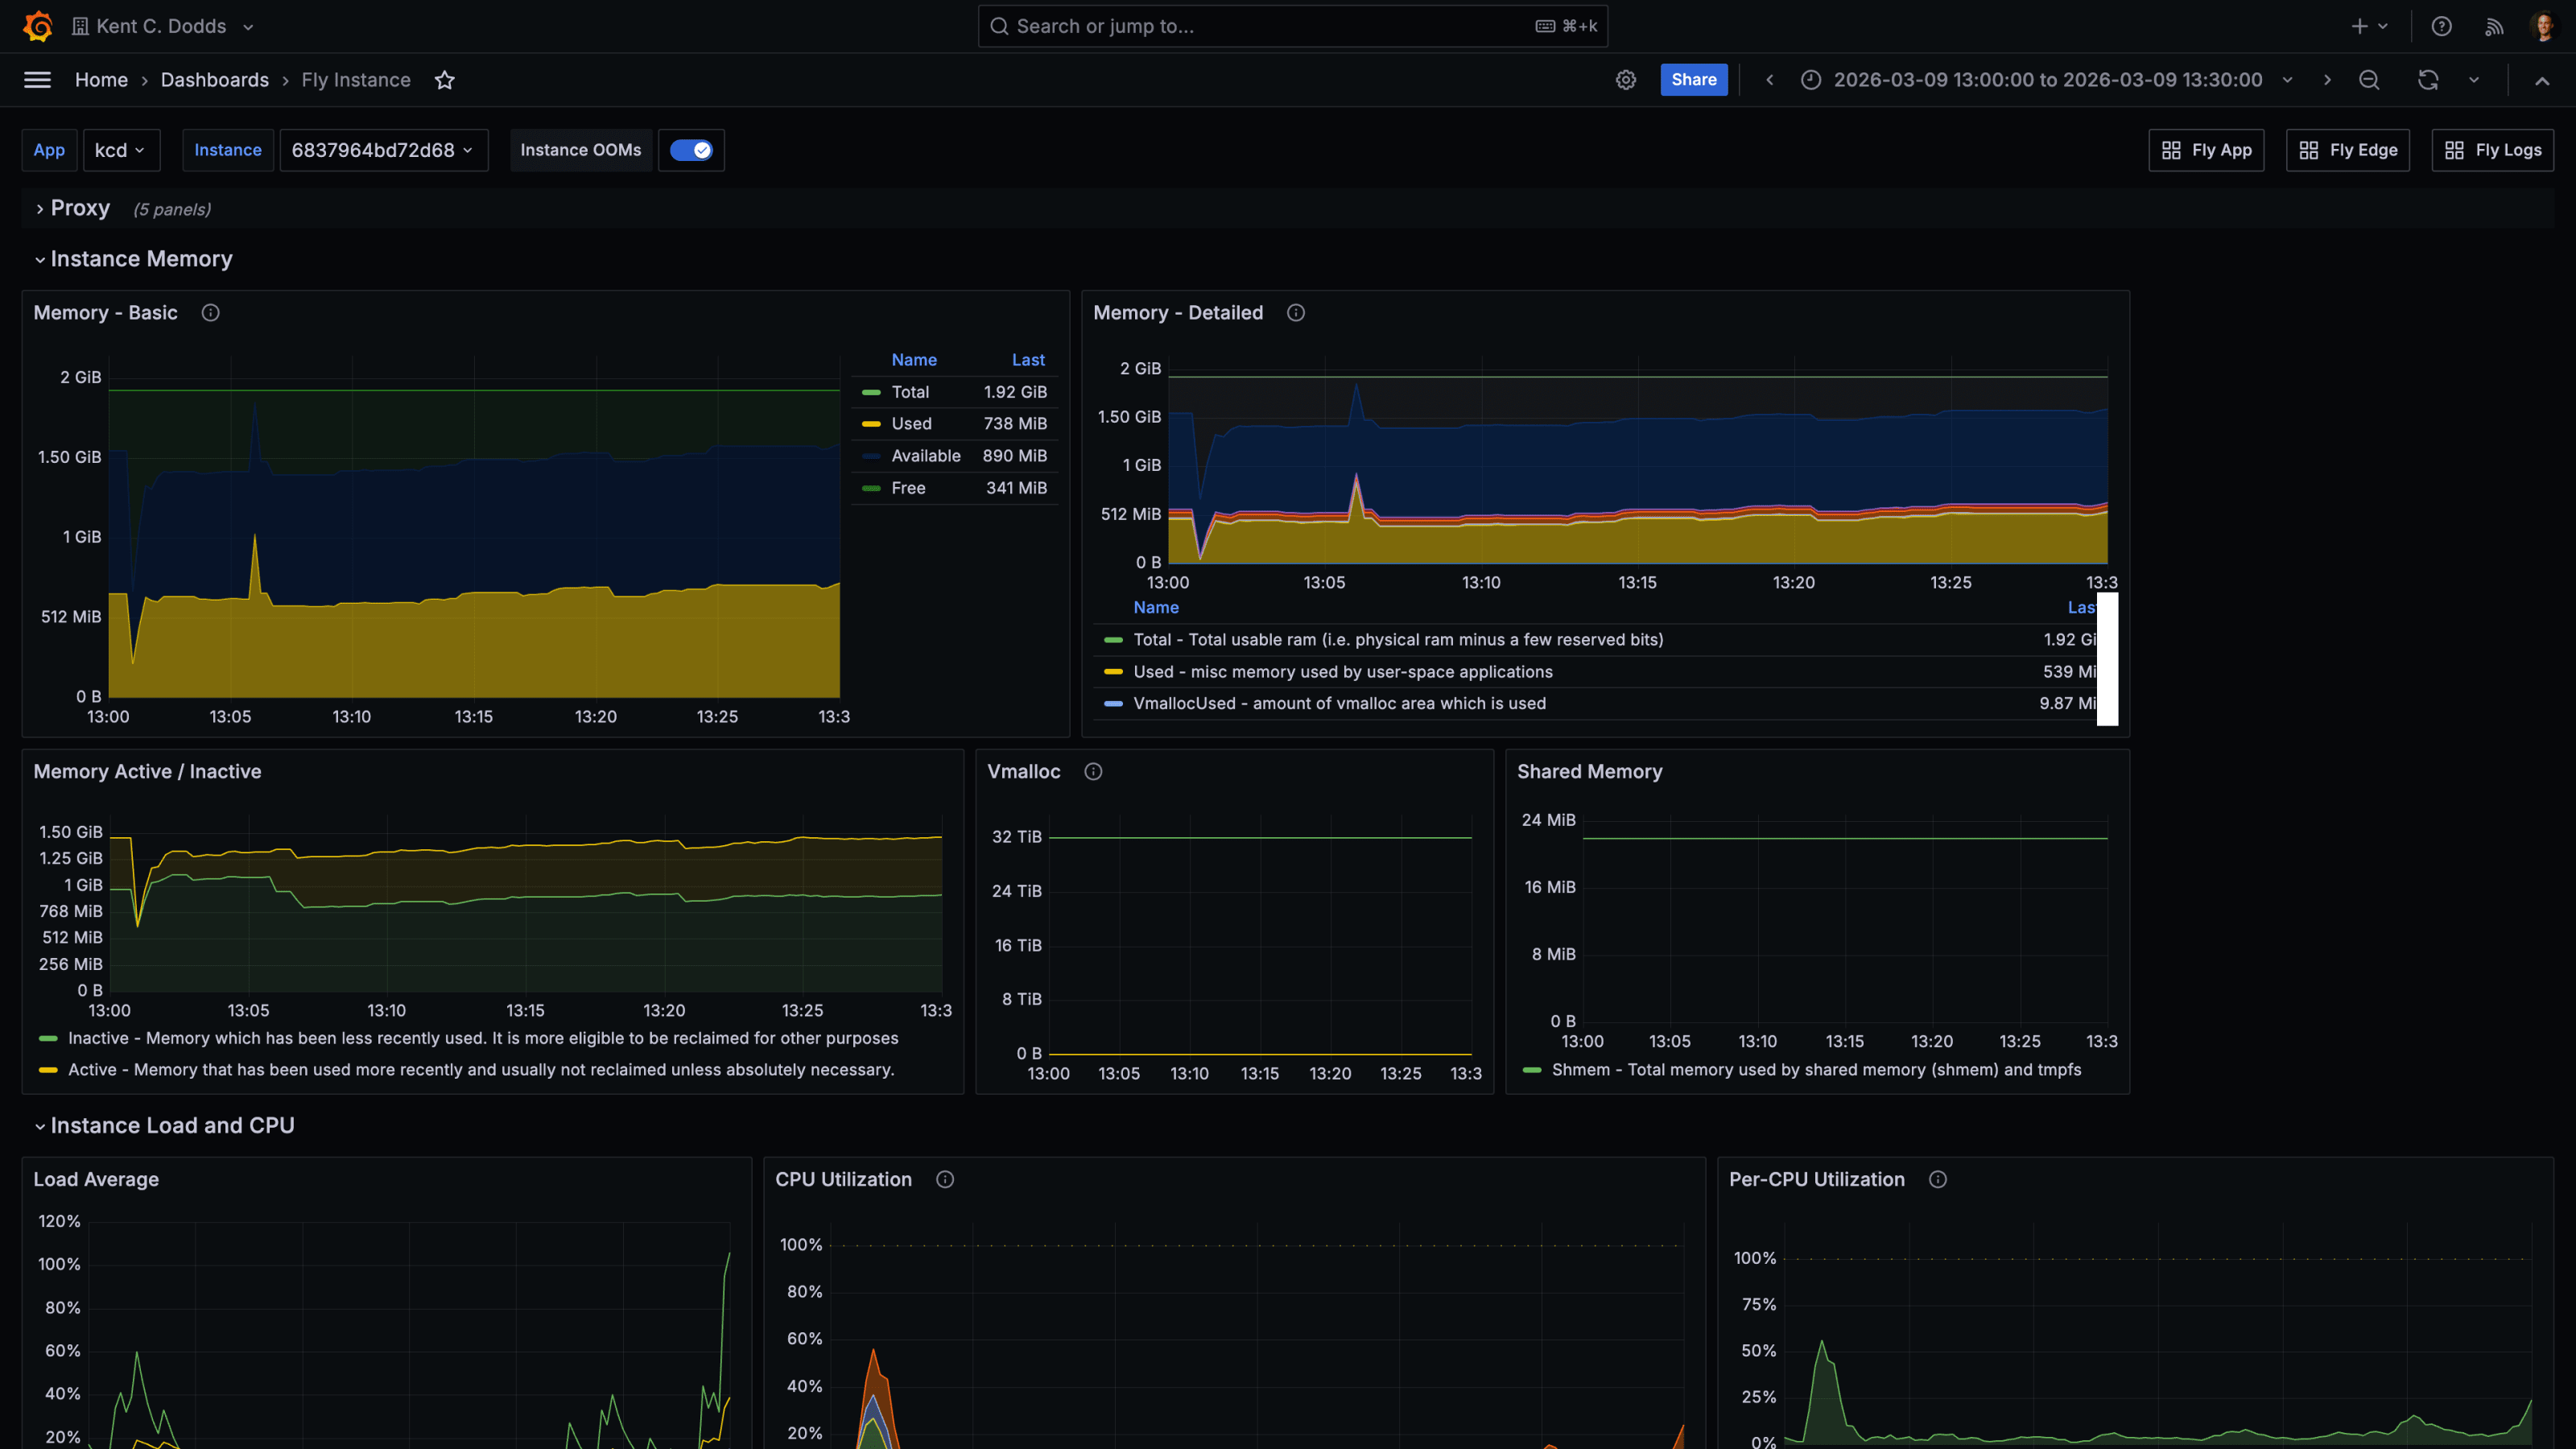Open the news feed icon
2576x1449 pixels.
2494,26
